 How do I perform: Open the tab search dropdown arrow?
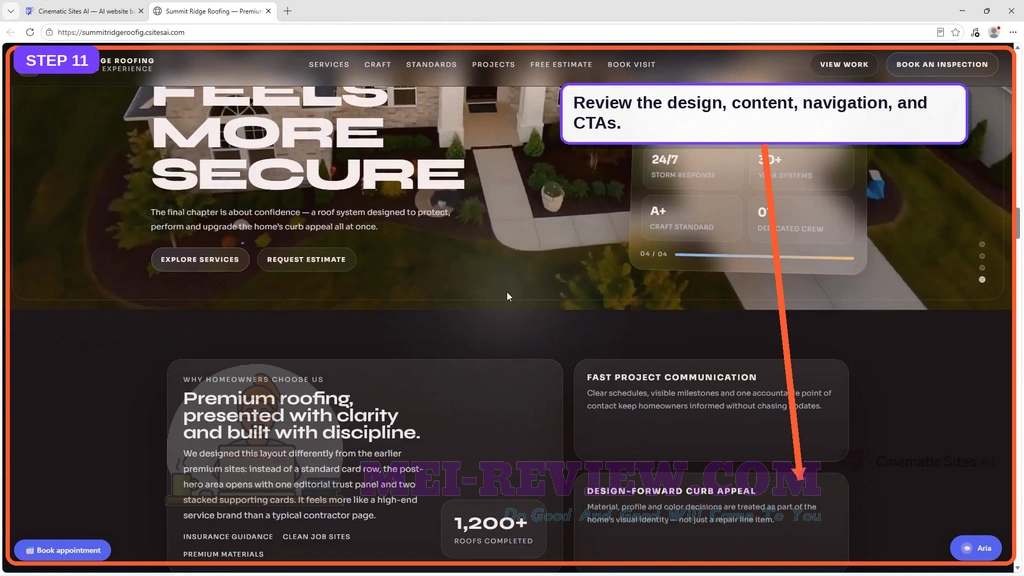10,11
